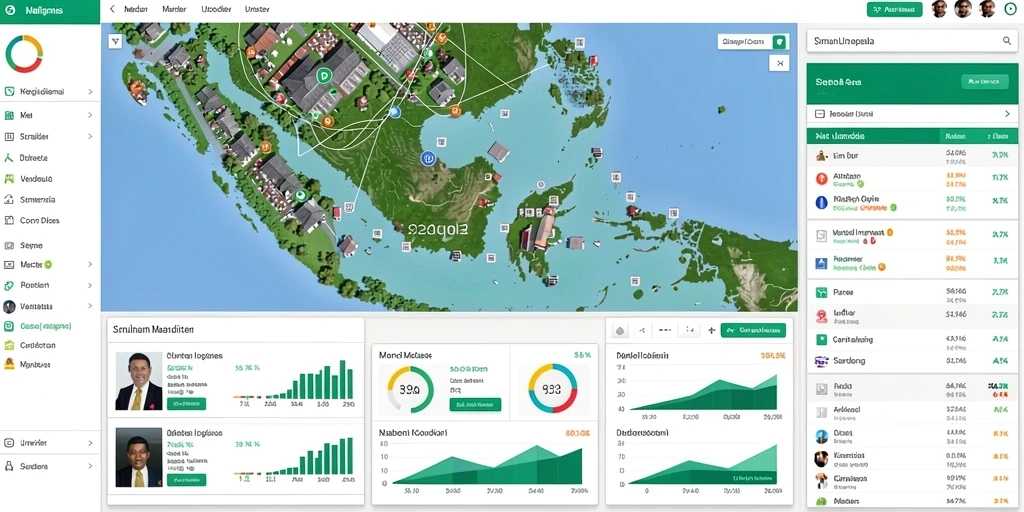Toggle the checkbox in the Ioooae Dursi row

pos(820,114)
